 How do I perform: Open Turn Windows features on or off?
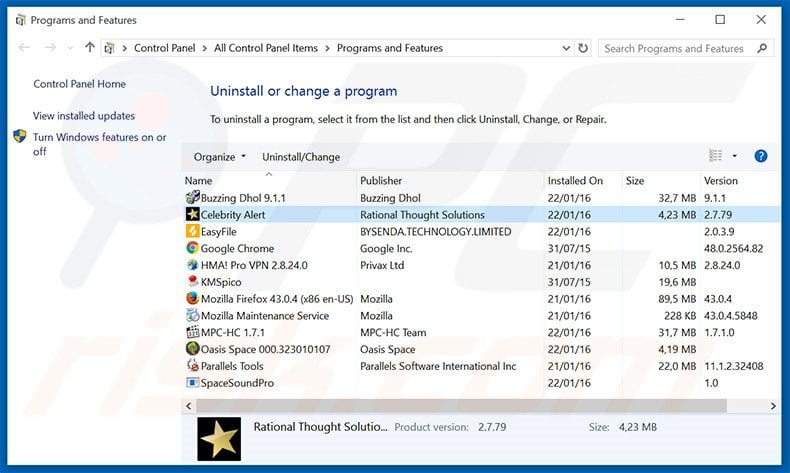coord(99,144)
